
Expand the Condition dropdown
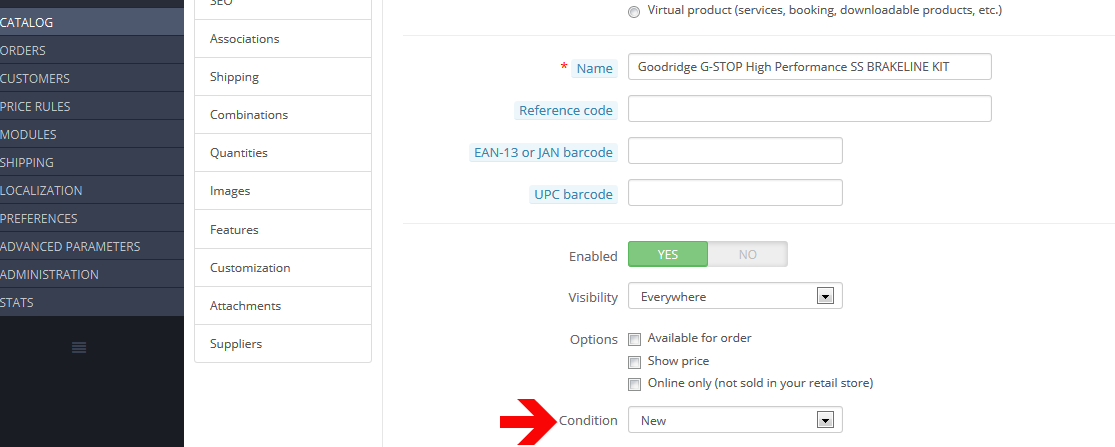(x=735, y=421)
